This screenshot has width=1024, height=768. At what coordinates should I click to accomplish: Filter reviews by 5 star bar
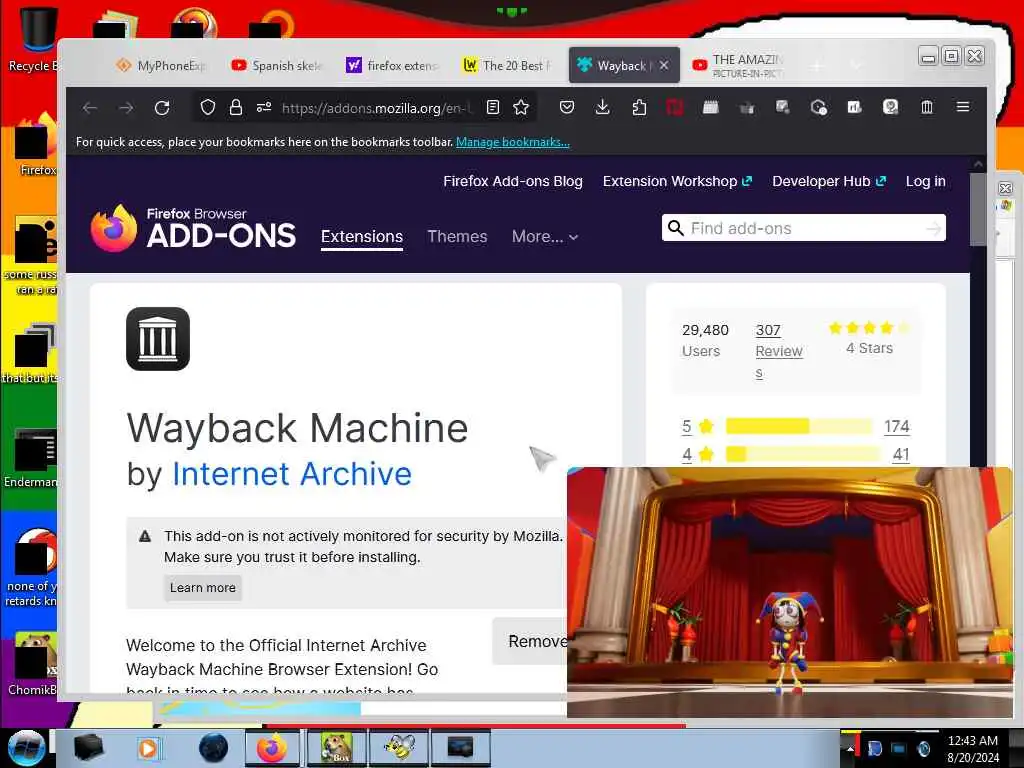pyautogui.click(x=798, y=426)
